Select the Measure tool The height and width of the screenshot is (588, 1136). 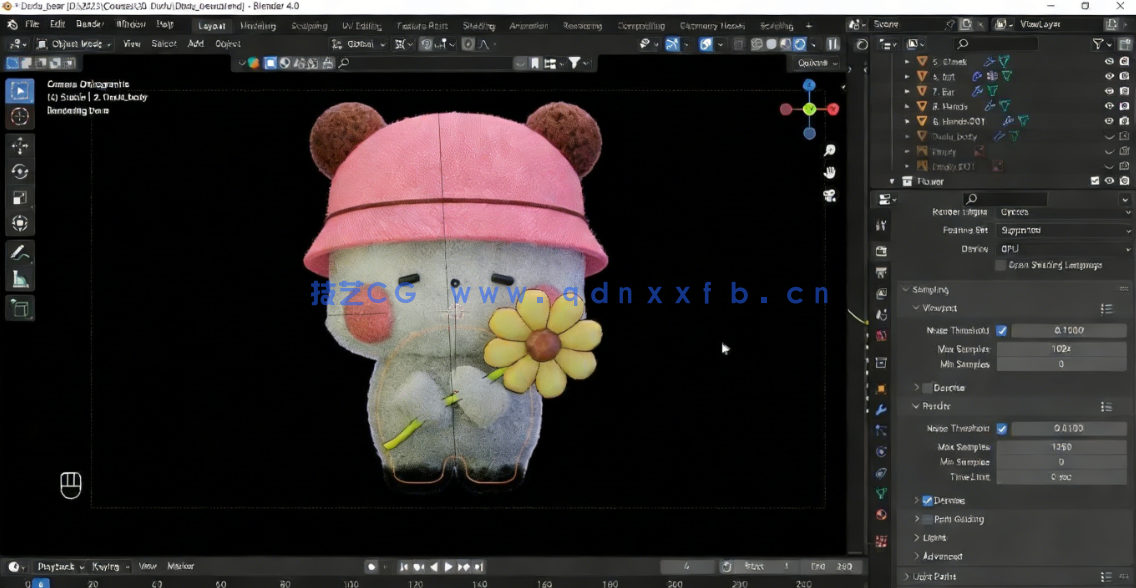coord(20,278)
